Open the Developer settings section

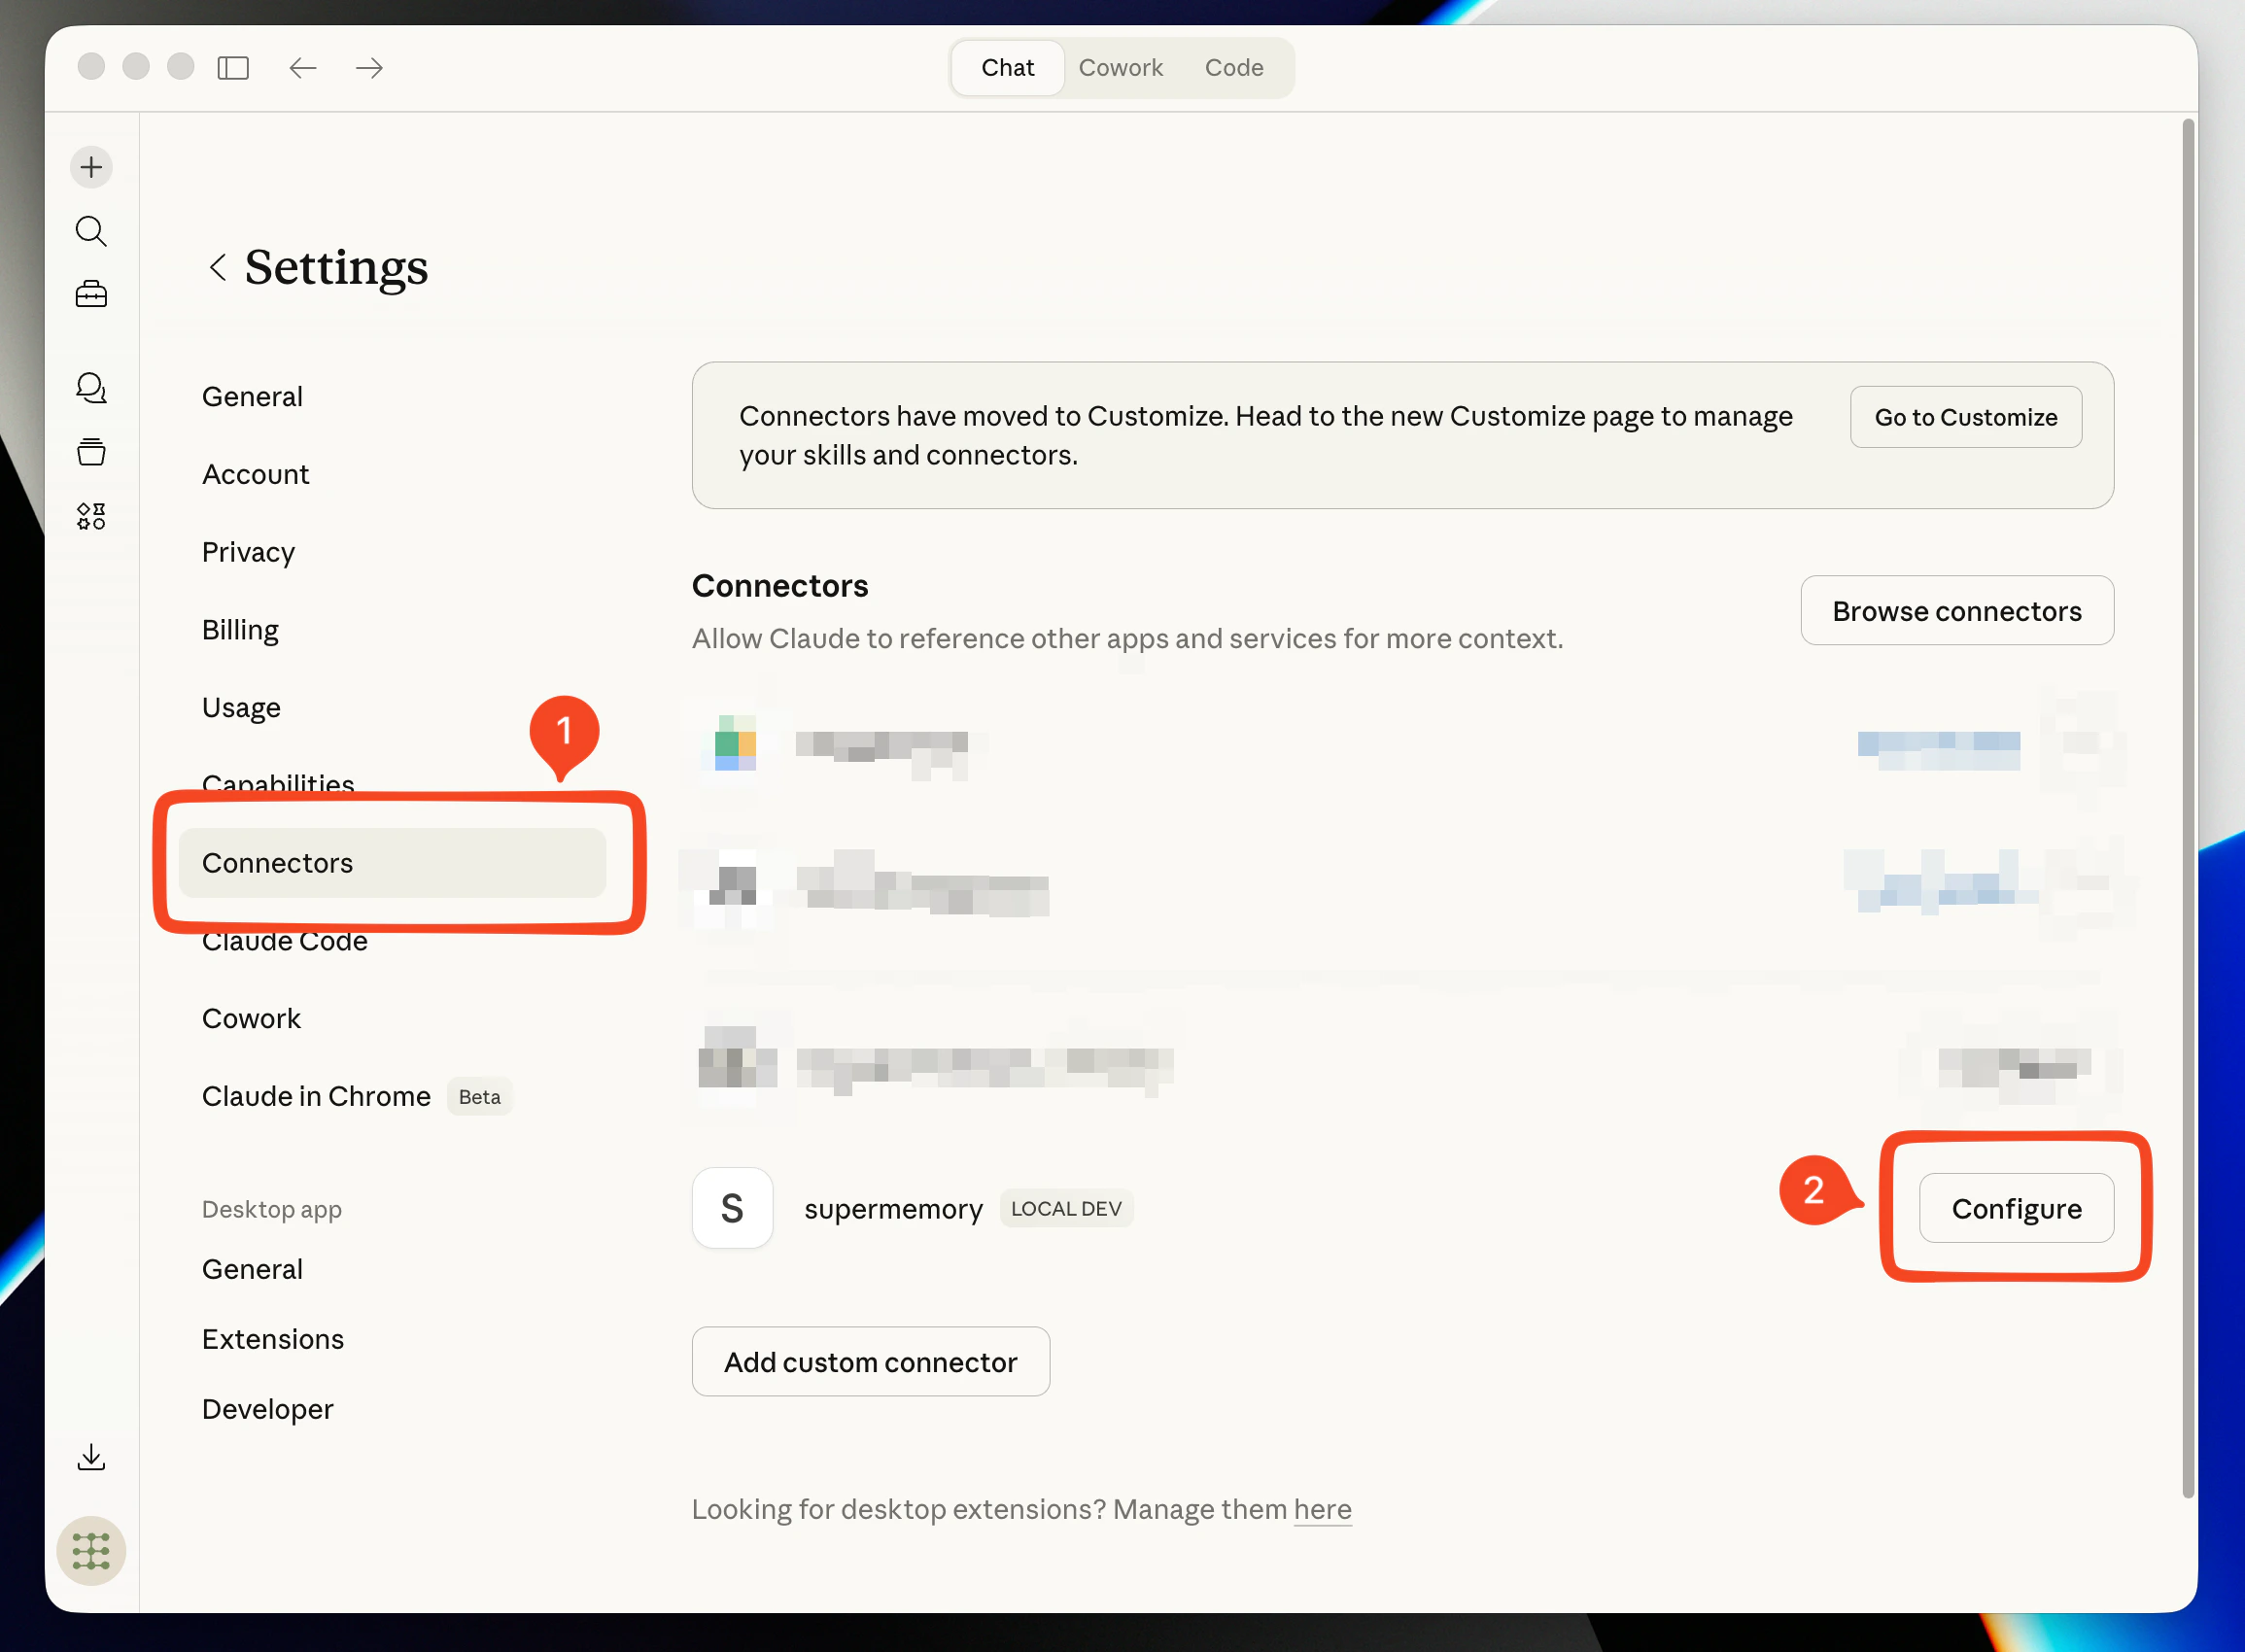[267, 1408]
